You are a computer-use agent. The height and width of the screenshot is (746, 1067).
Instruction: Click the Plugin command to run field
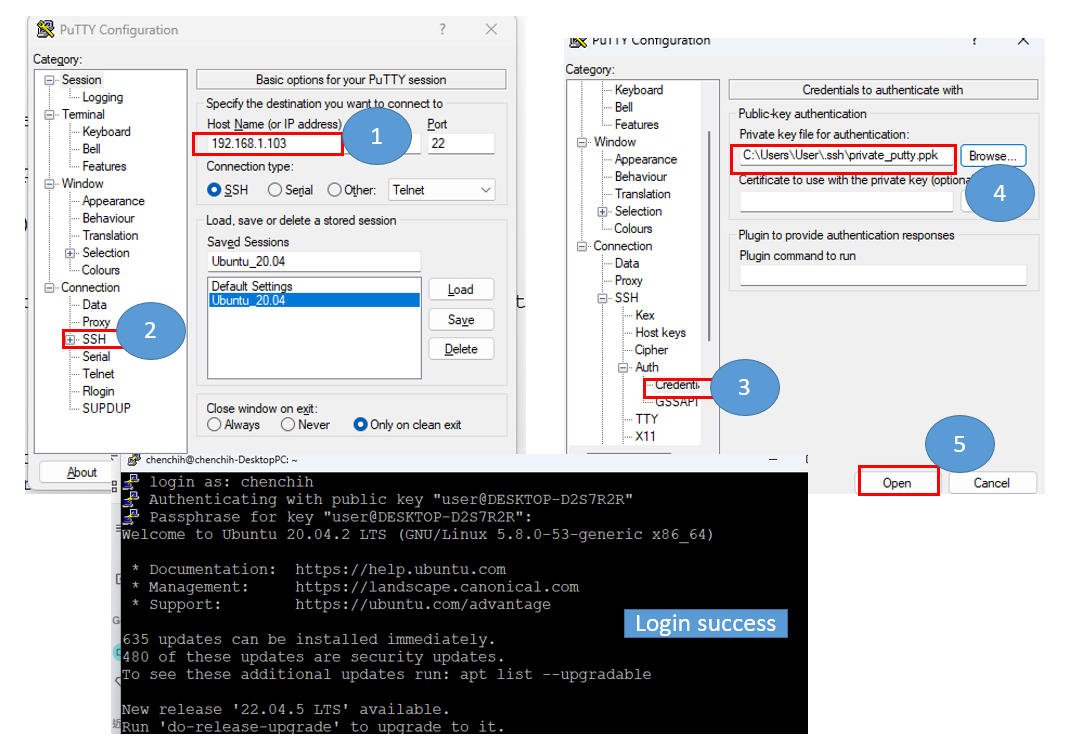[883, 276]
